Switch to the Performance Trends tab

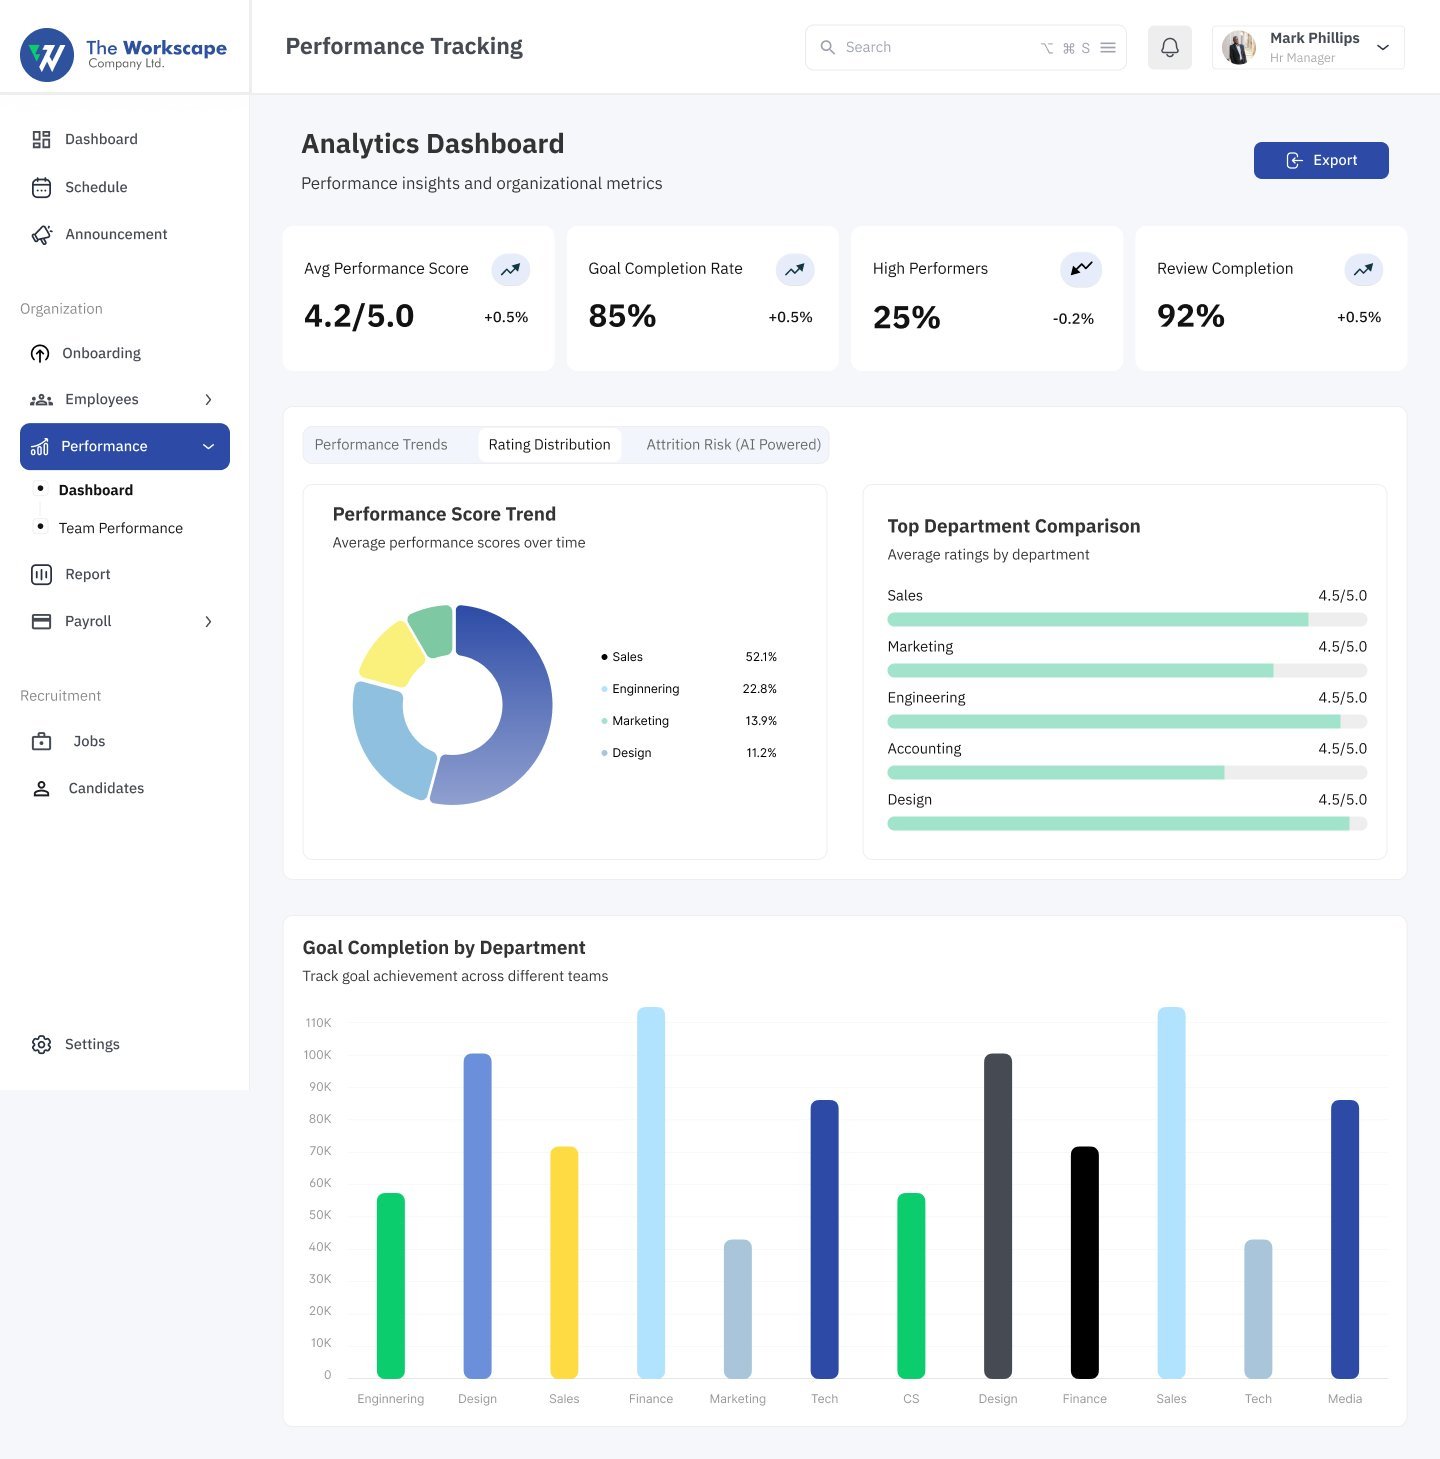coord(381,445)
